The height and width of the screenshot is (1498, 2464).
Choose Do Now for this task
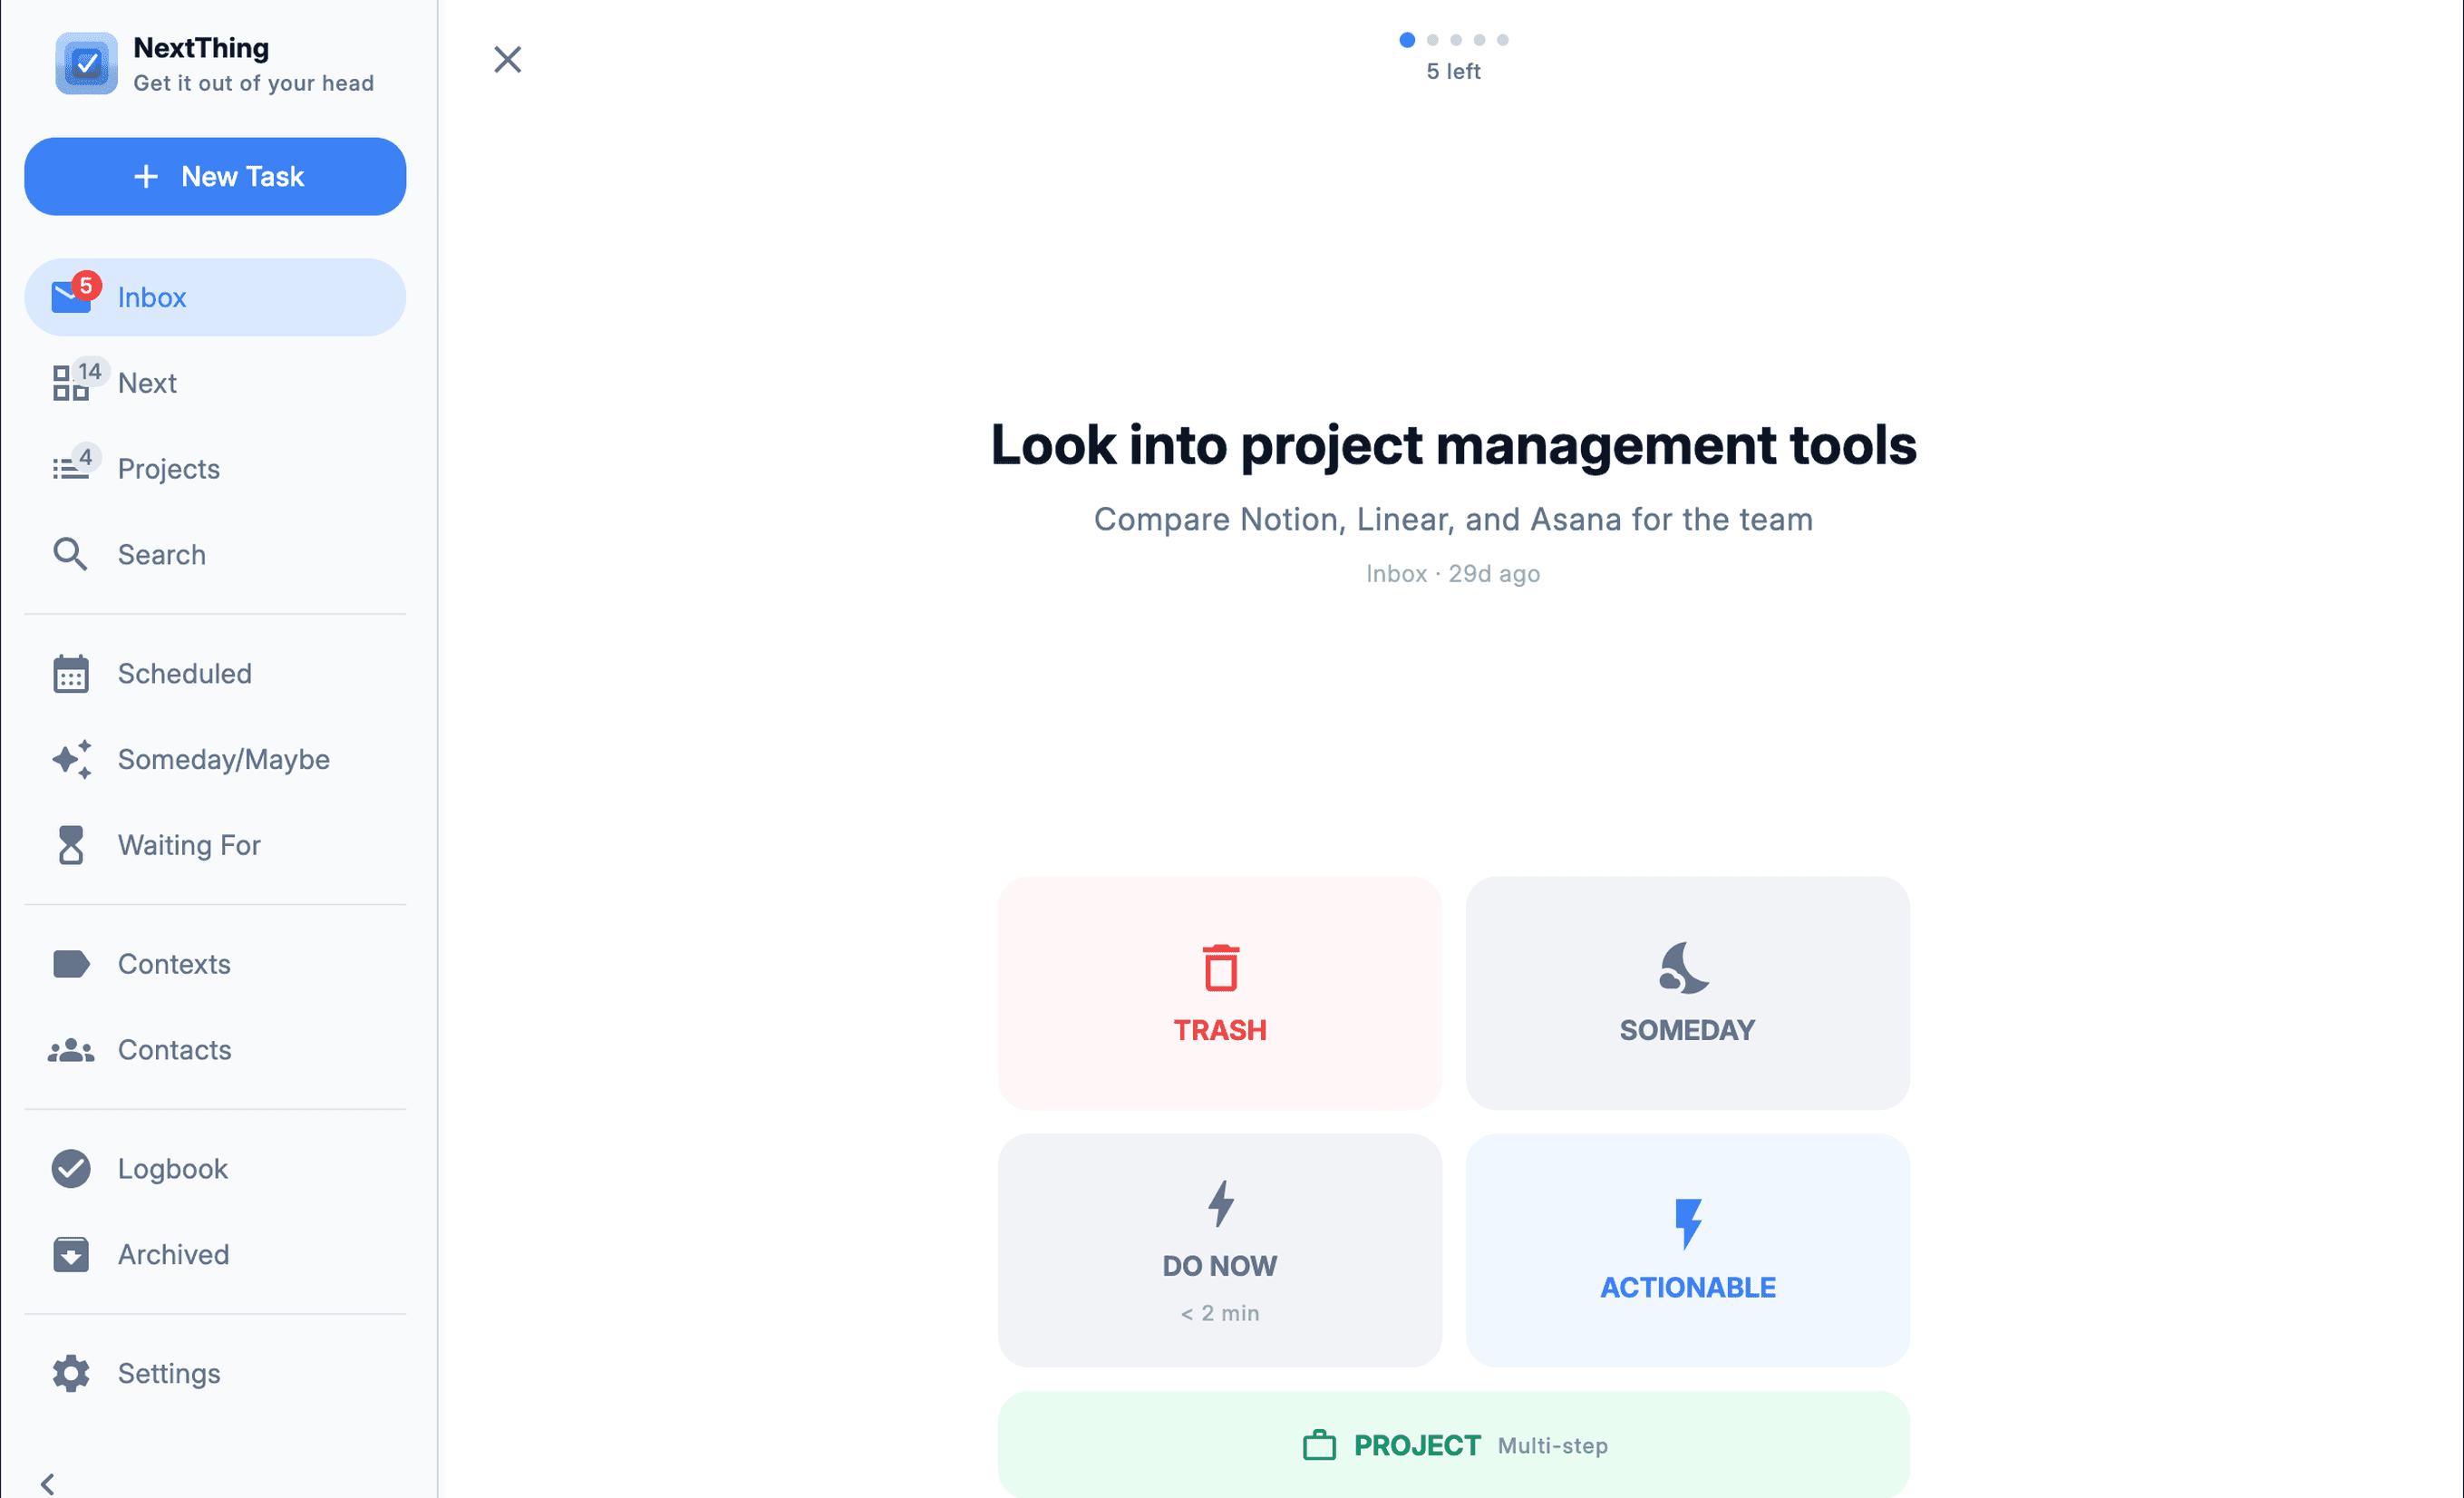pos(1219,1250)
